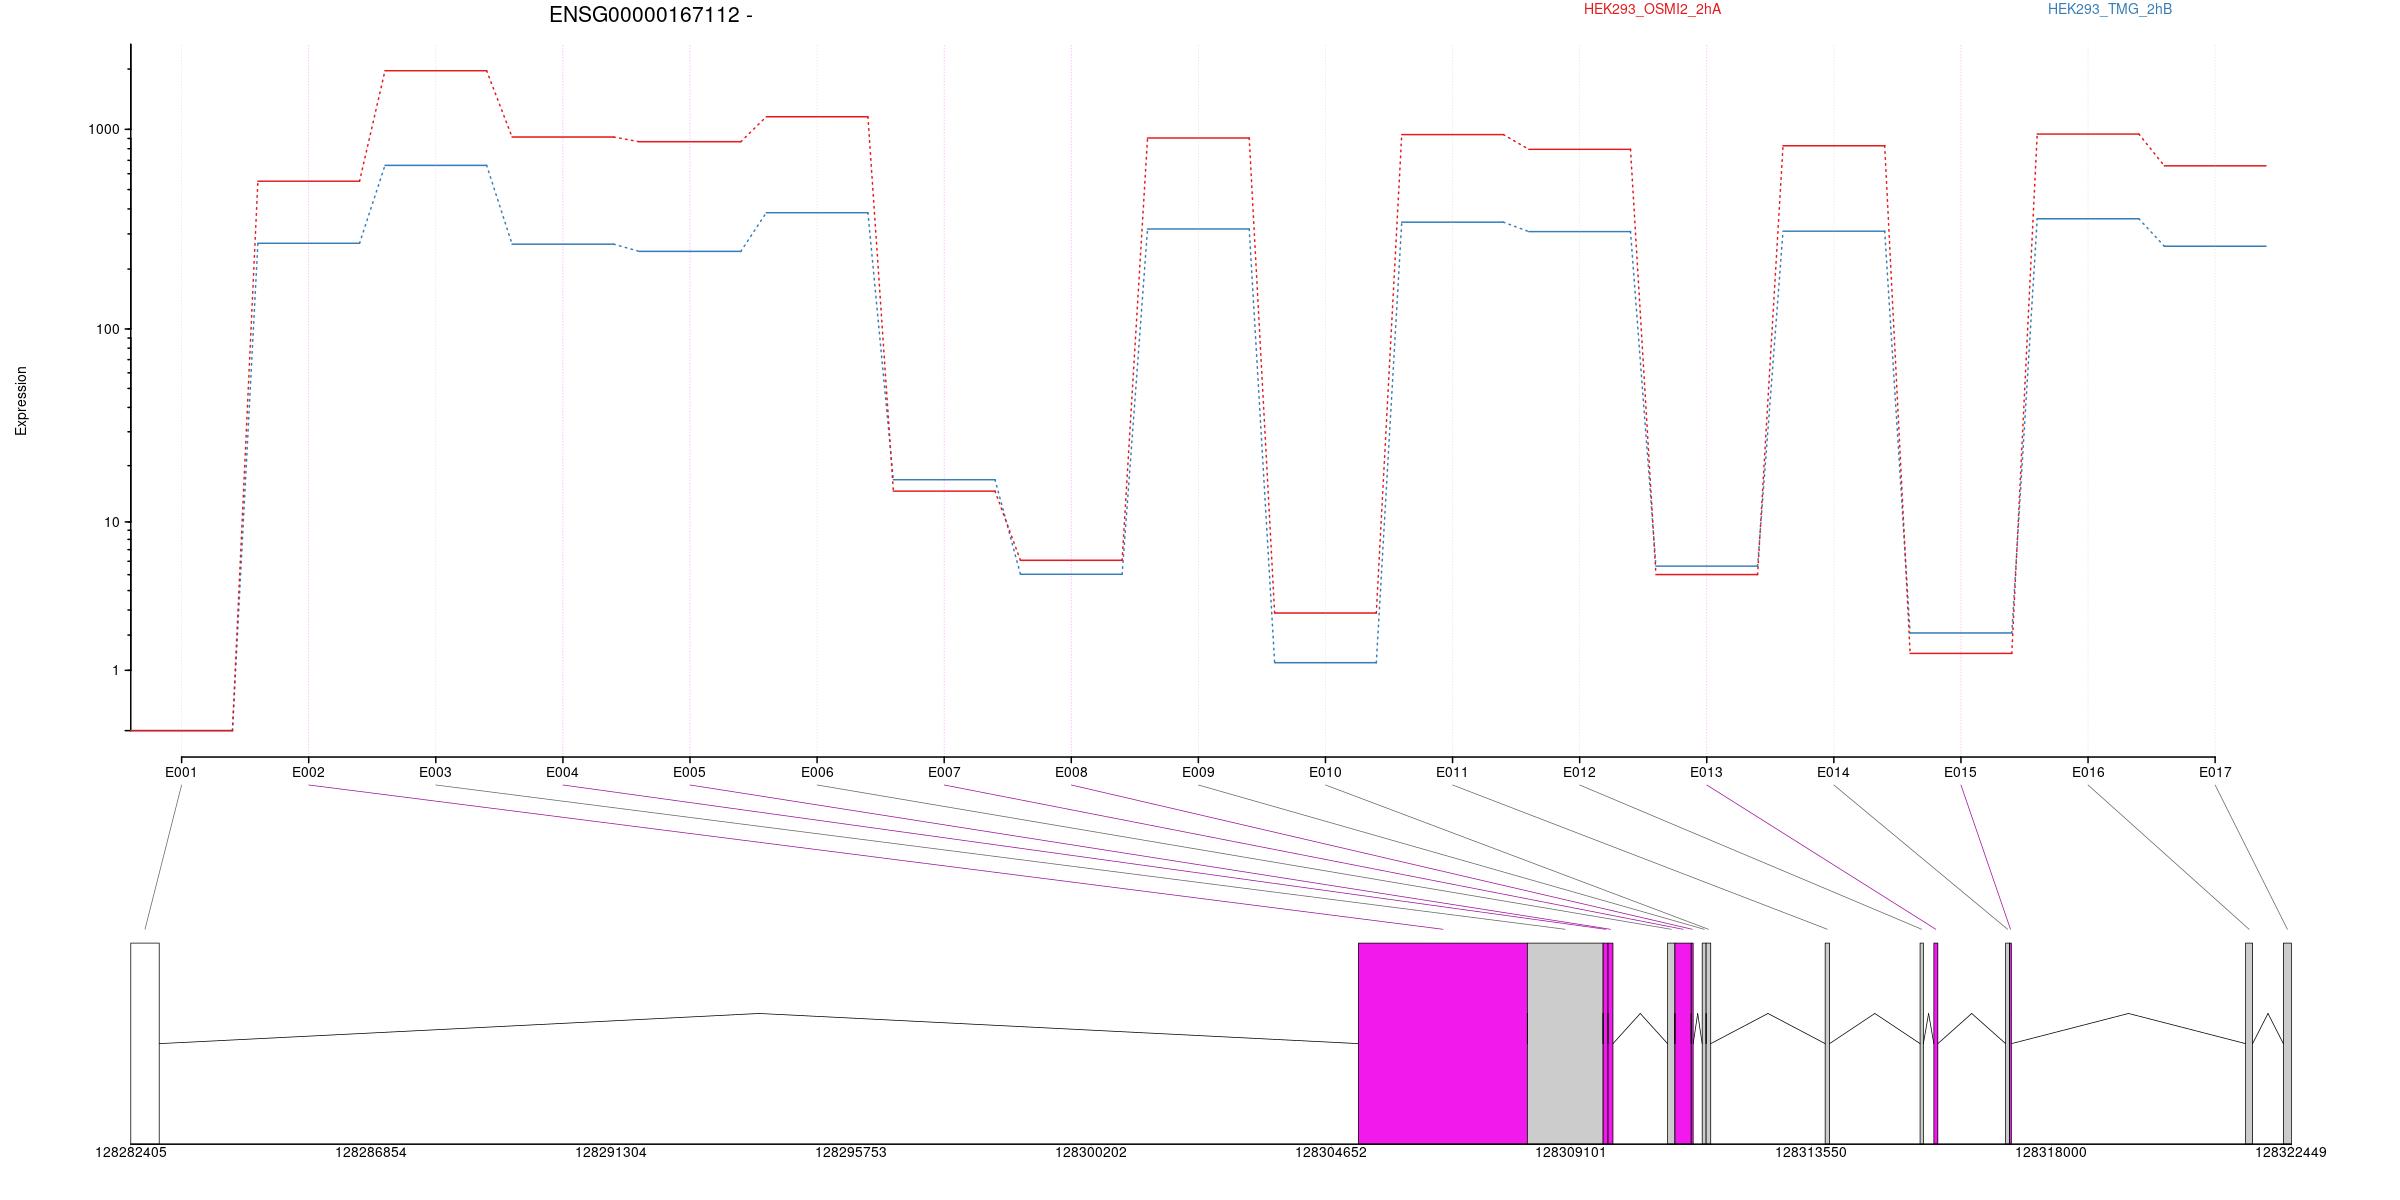Viewport: 2400px width, 1200px height.
Task: Click the E001 exon label
Action: coord(181,772)
